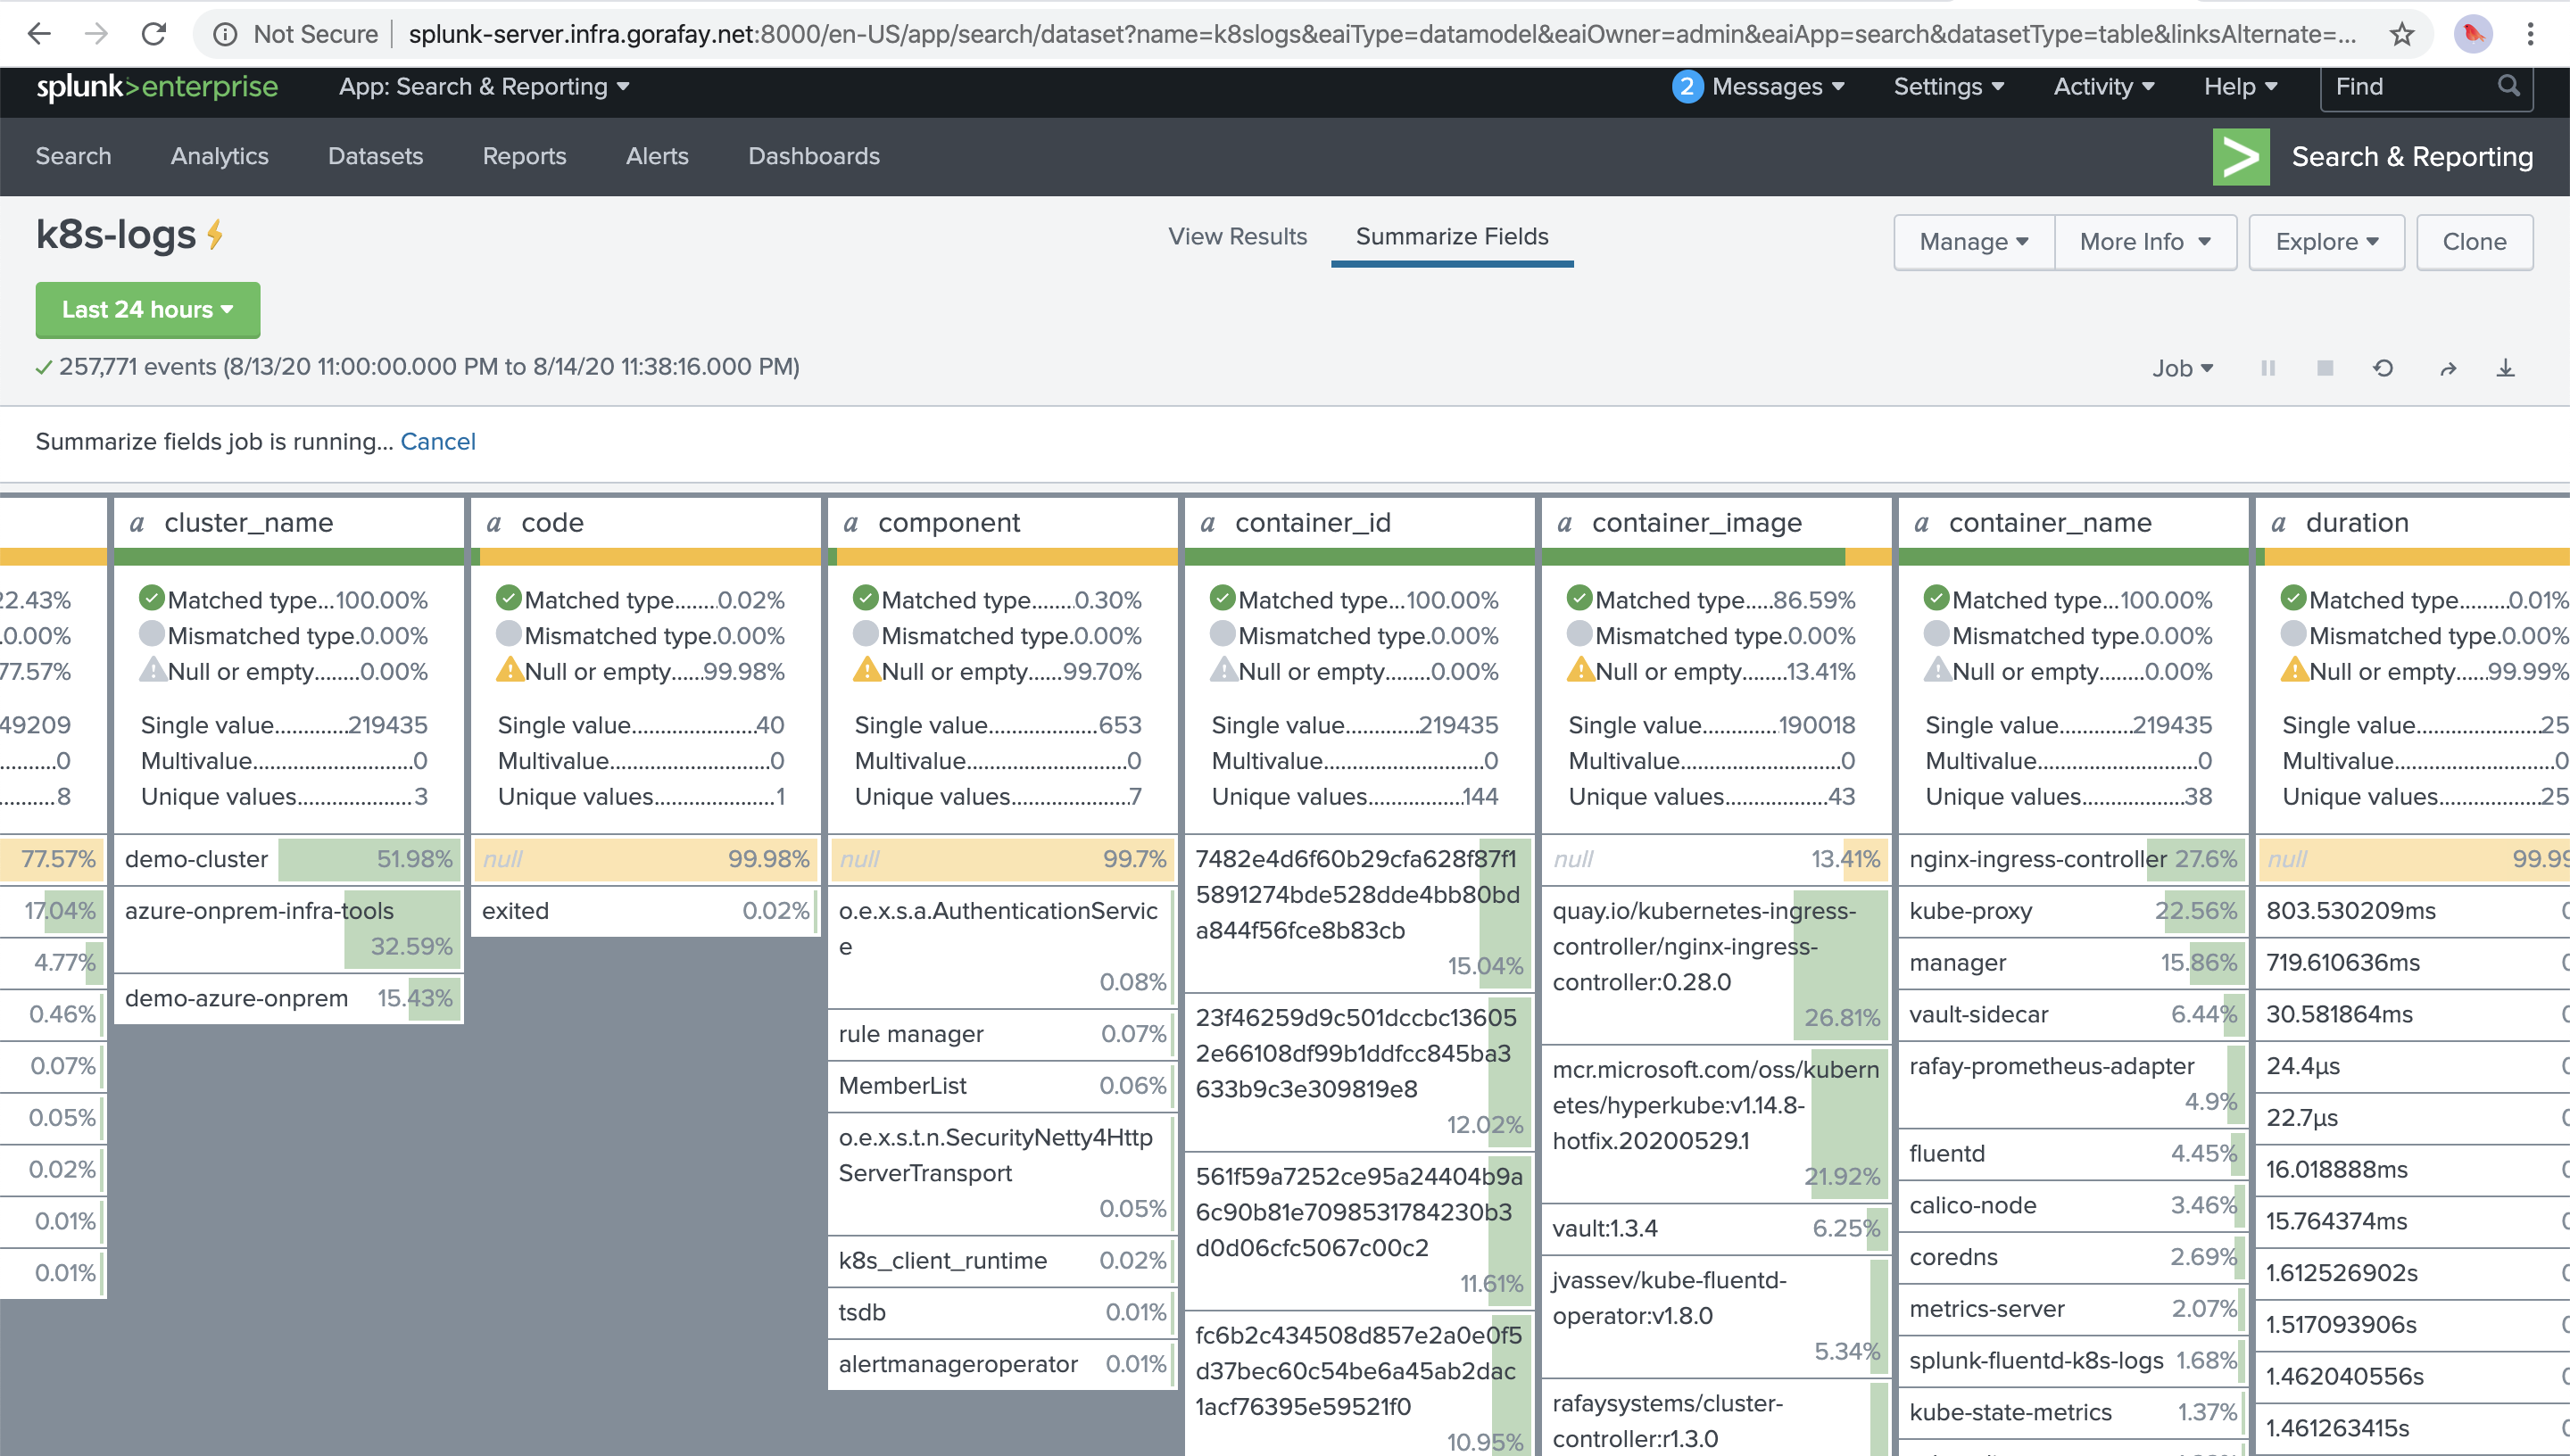Image resolution: width=2570 pixels, height=1456 pixels.
Task: Go to the Search nav item
Action: click(73, 156)
